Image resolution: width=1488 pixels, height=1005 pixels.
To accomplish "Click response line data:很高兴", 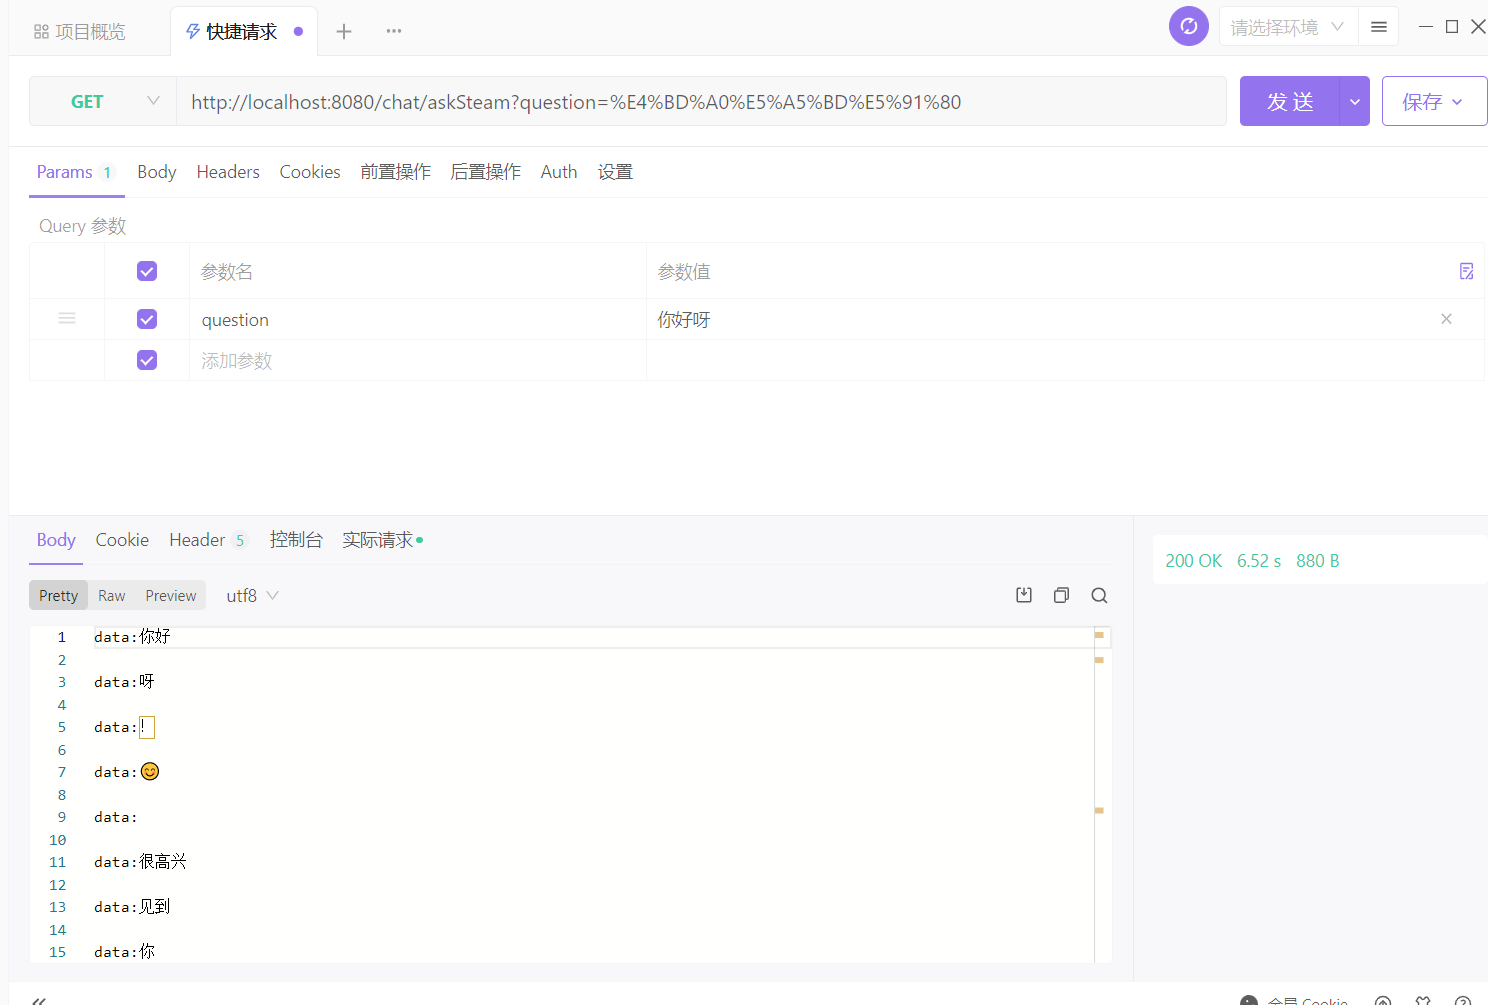I will [140, 862].
